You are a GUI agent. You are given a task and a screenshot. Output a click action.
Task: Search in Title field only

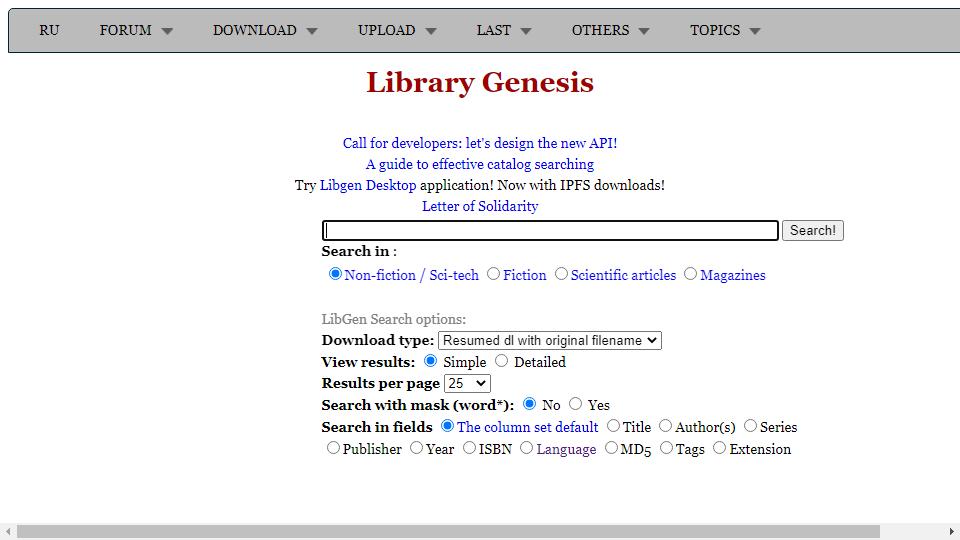click(x=613, y=426)
